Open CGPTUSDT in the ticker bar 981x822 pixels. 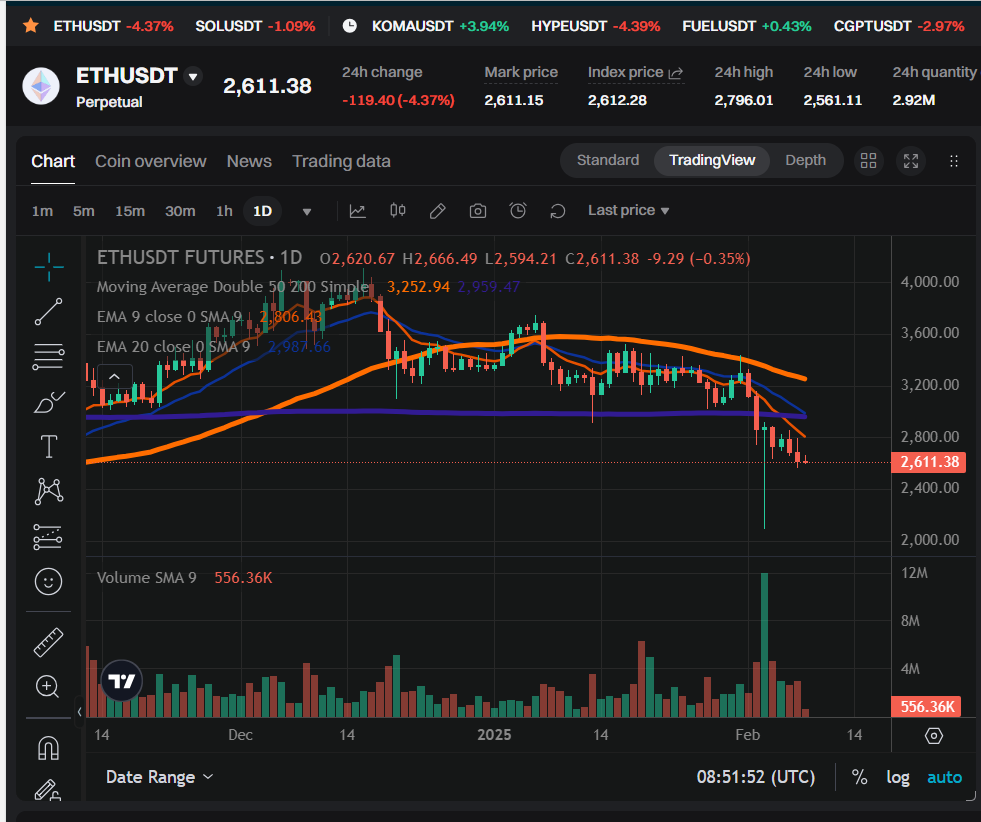click(899, 26)
